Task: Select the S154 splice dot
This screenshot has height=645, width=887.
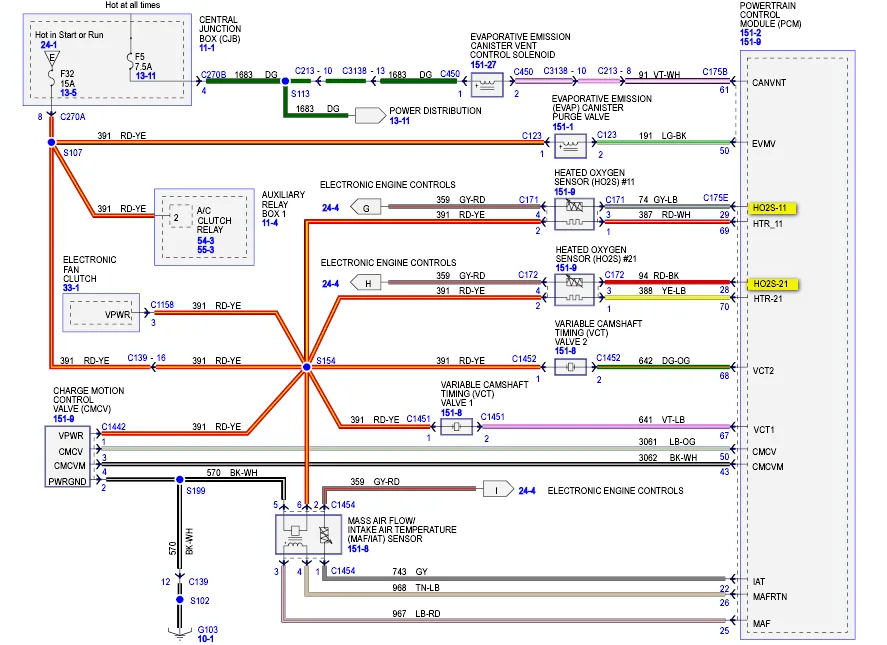Action: pyautogui.click(x=307, y=367)
